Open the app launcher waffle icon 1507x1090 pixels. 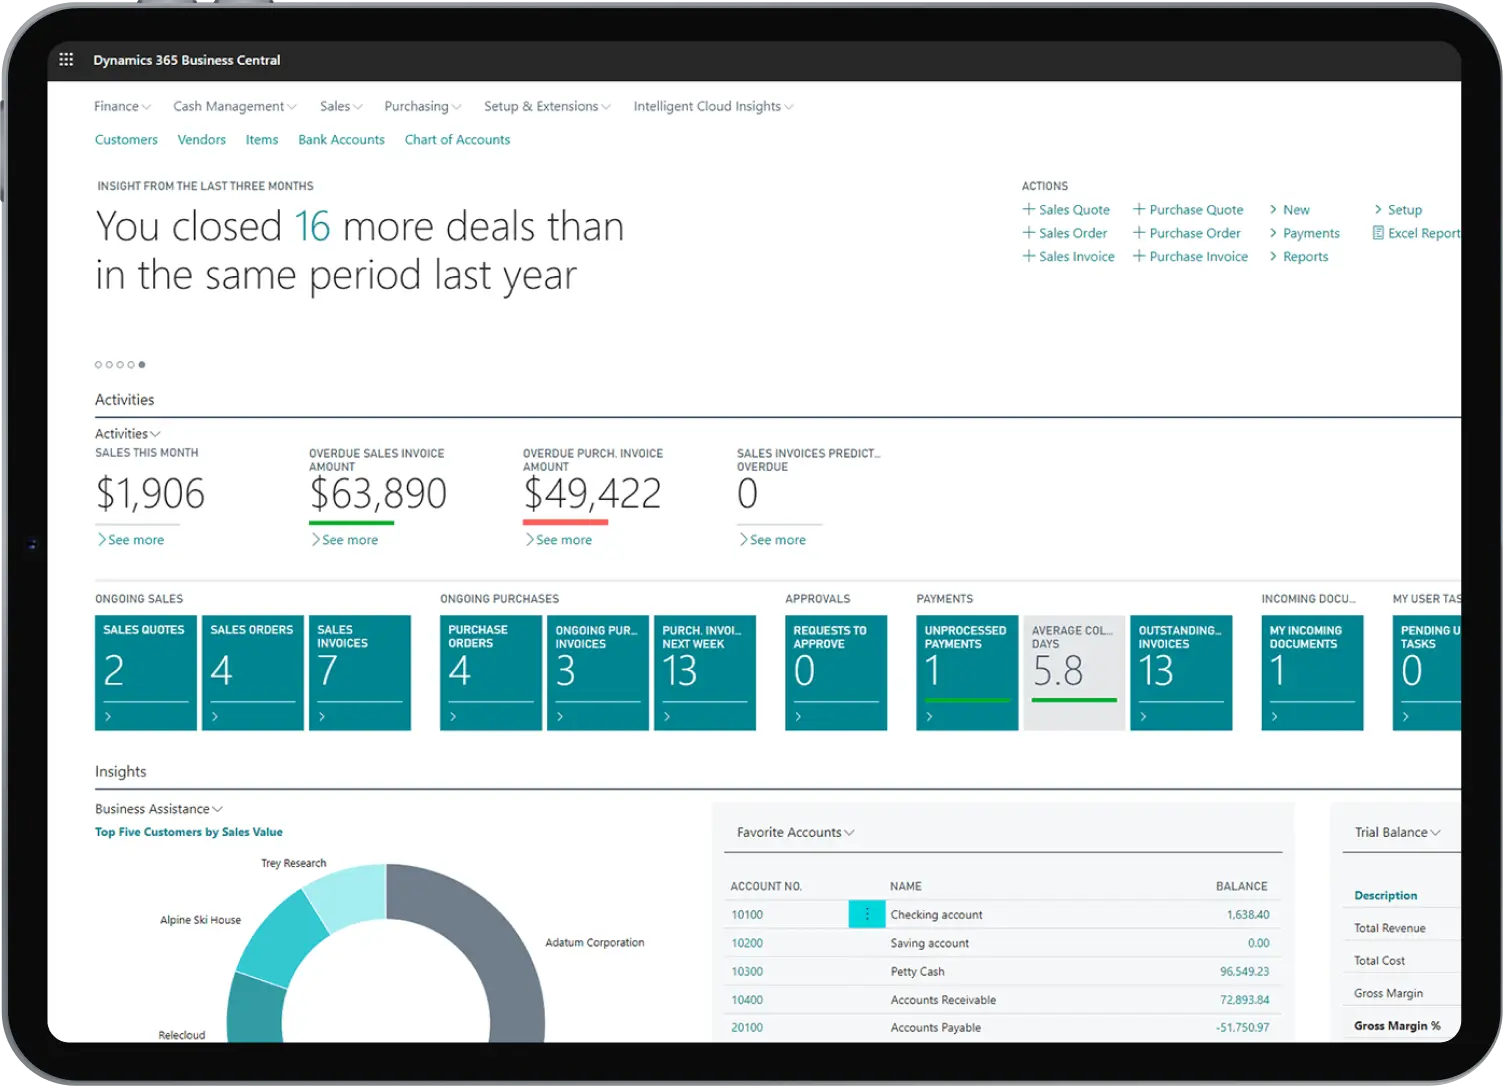[x=66, y=60]
